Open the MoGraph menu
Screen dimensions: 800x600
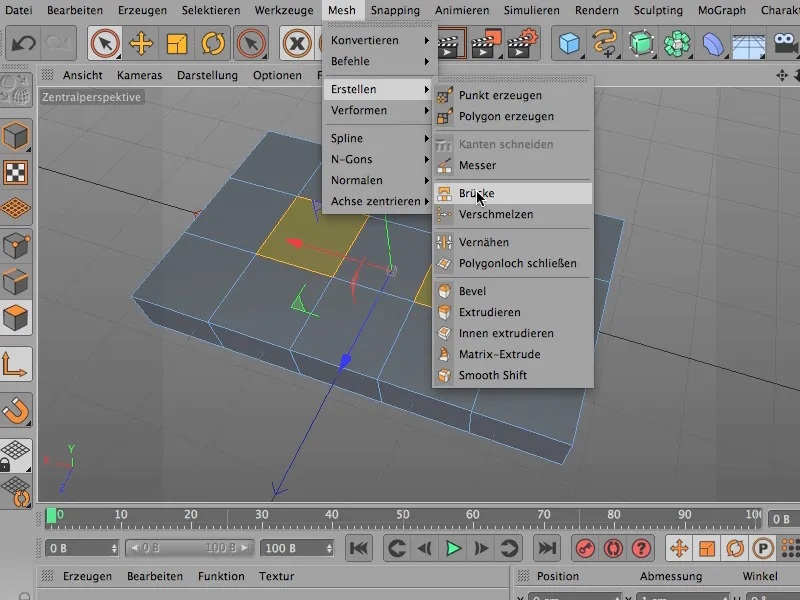pyautogui.click(x=721, y=10)
